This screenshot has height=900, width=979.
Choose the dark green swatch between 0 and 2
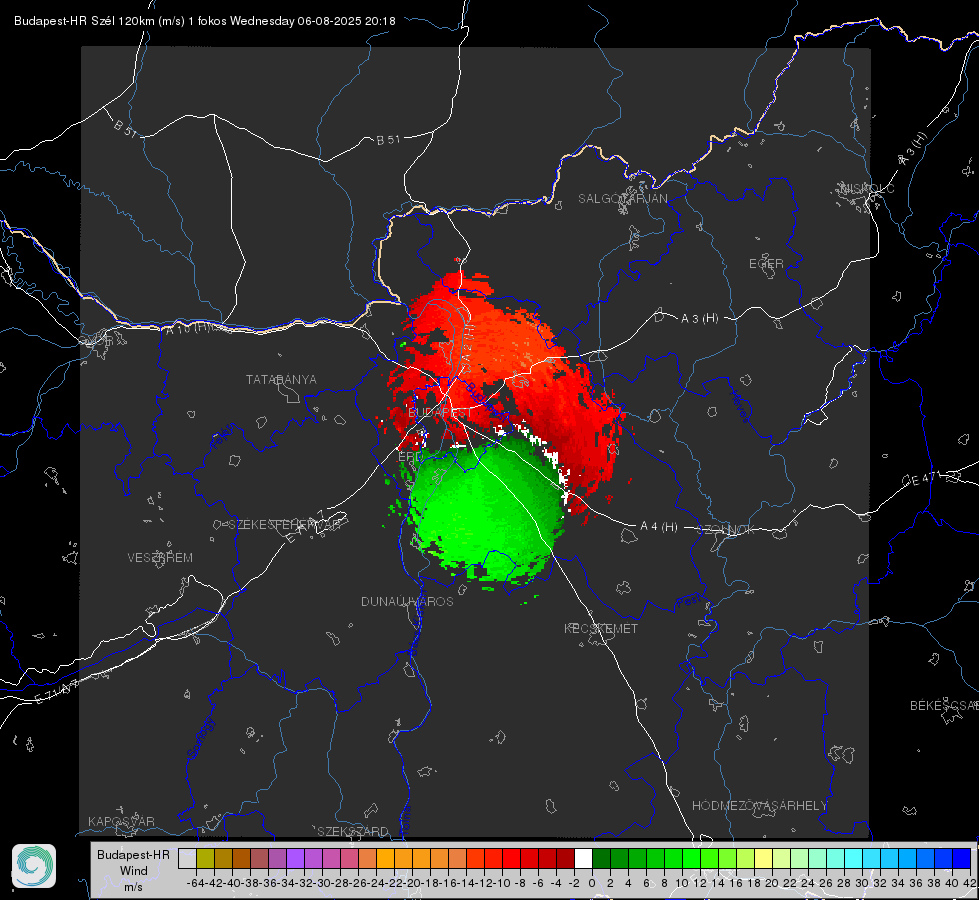tap(601, 858)
